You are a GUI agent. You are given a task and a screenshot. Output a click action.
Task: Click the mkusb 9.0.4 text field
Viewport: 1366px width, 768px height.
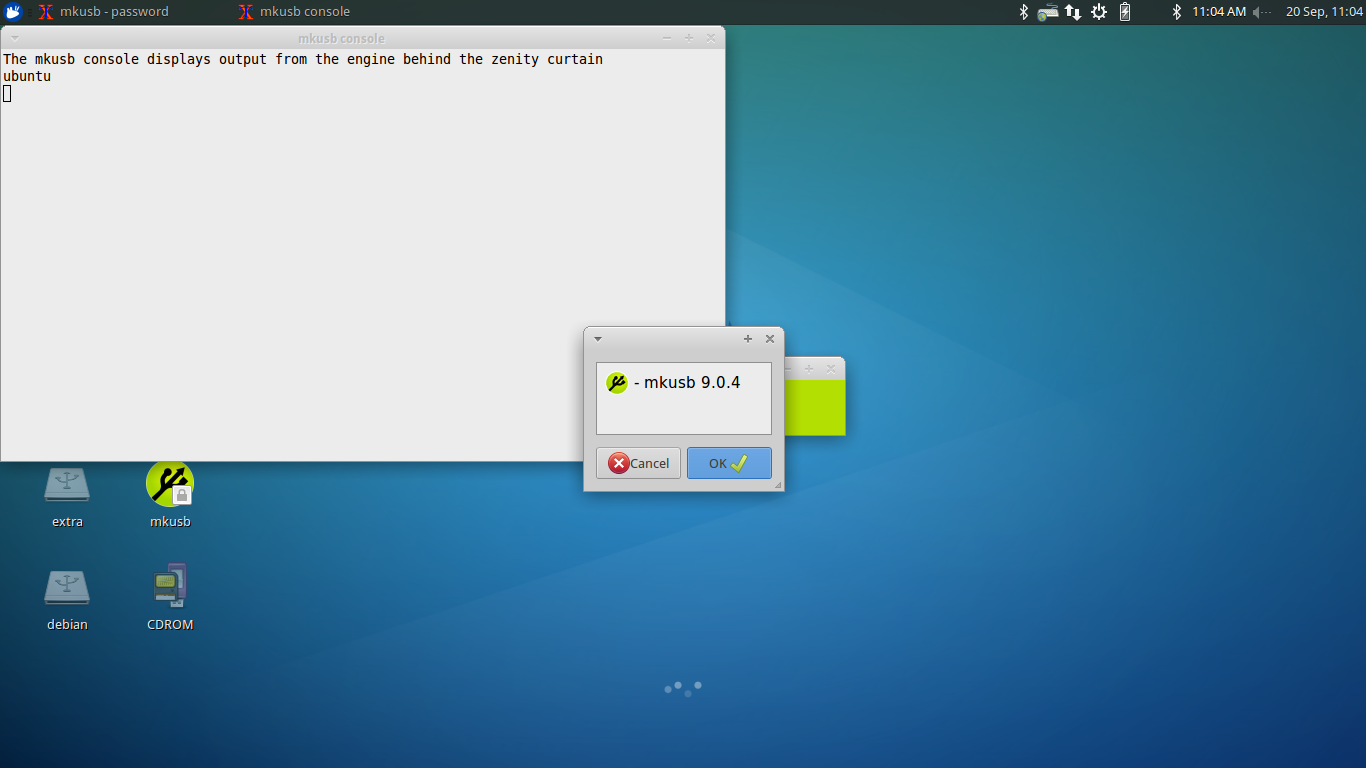pos(684,398)
